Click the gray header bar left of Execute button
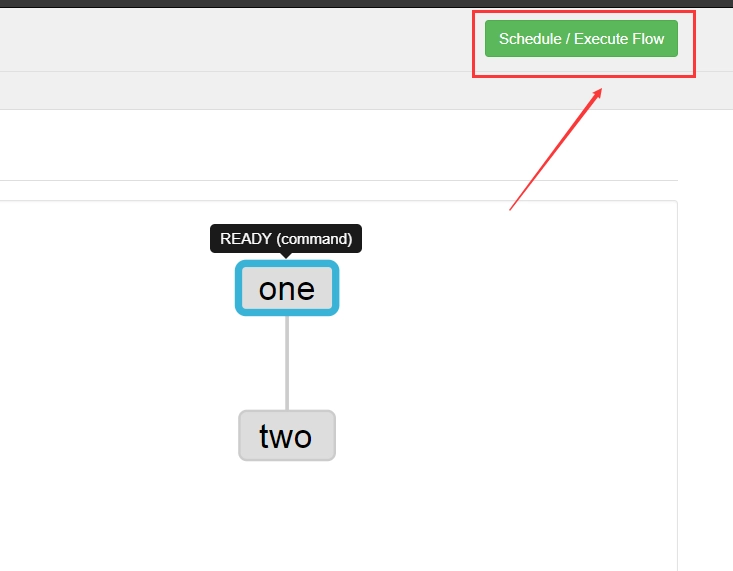The width and height of the screenshot is (733, 571). (234, 40)
